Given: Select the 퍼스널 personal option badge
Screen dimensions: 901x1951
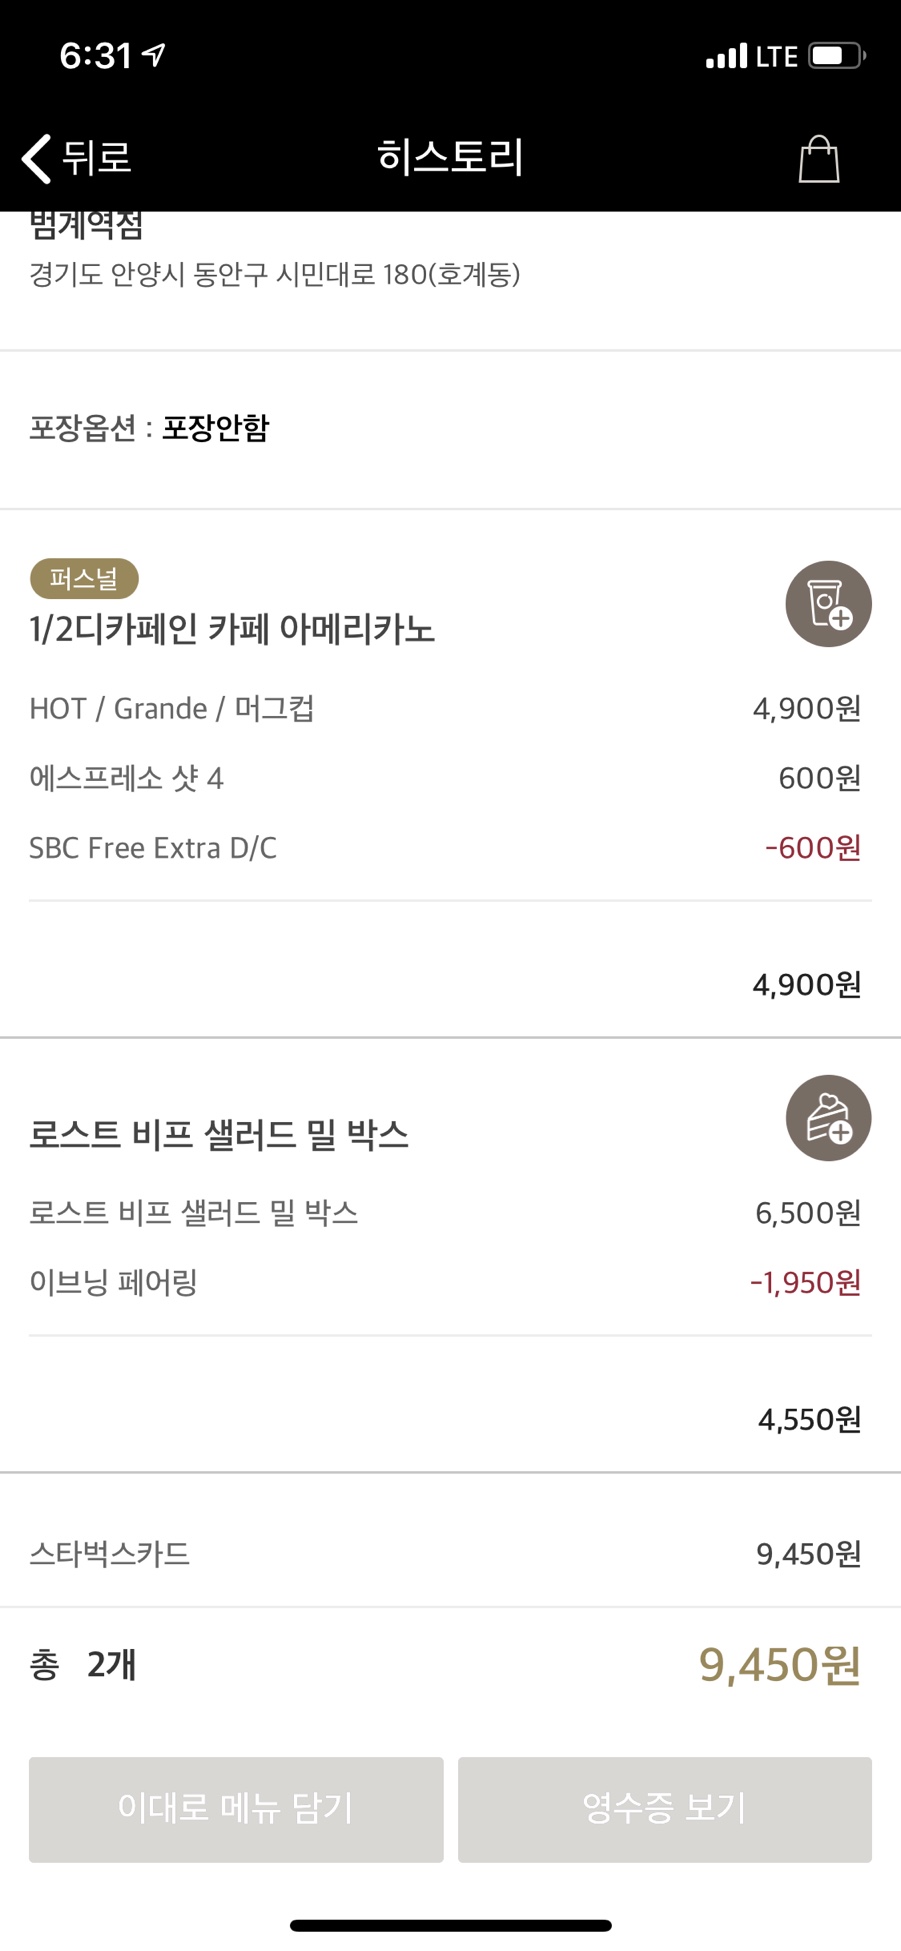Looking at the screenshot, I should 84,578.
